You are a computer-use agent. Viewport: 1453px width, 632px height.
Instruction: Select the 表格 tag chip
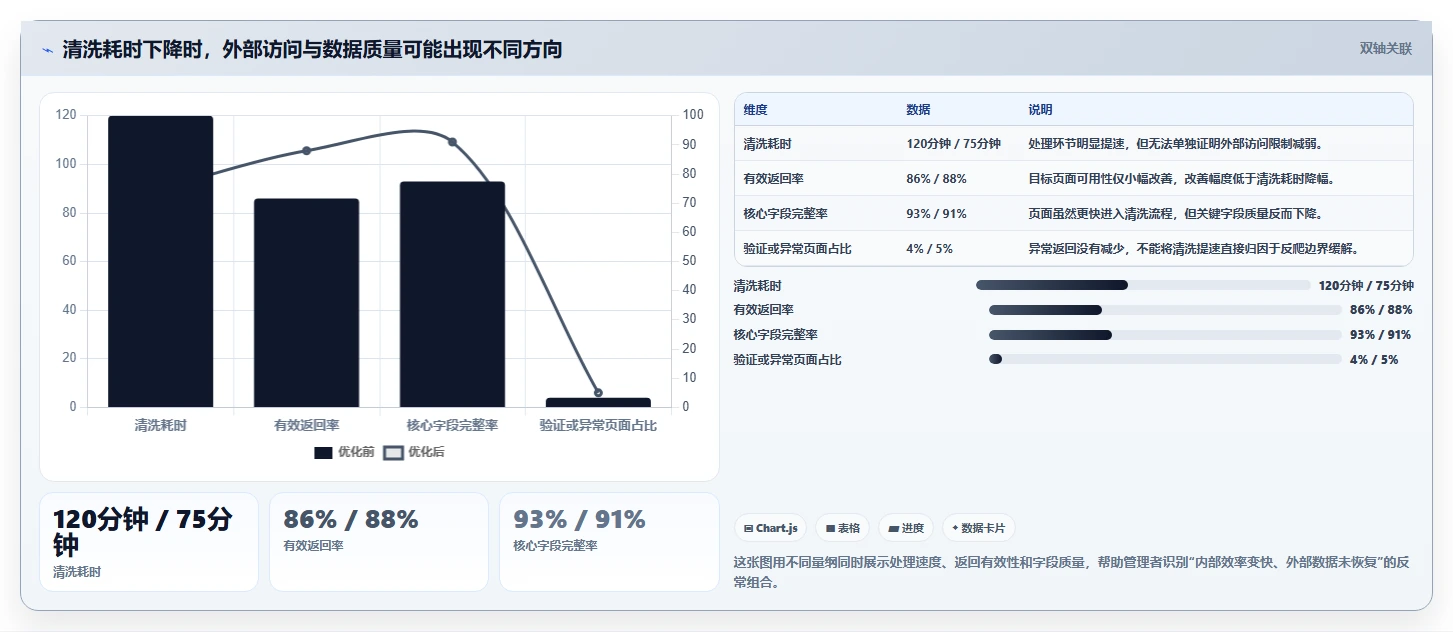click(x=842, y=528)
